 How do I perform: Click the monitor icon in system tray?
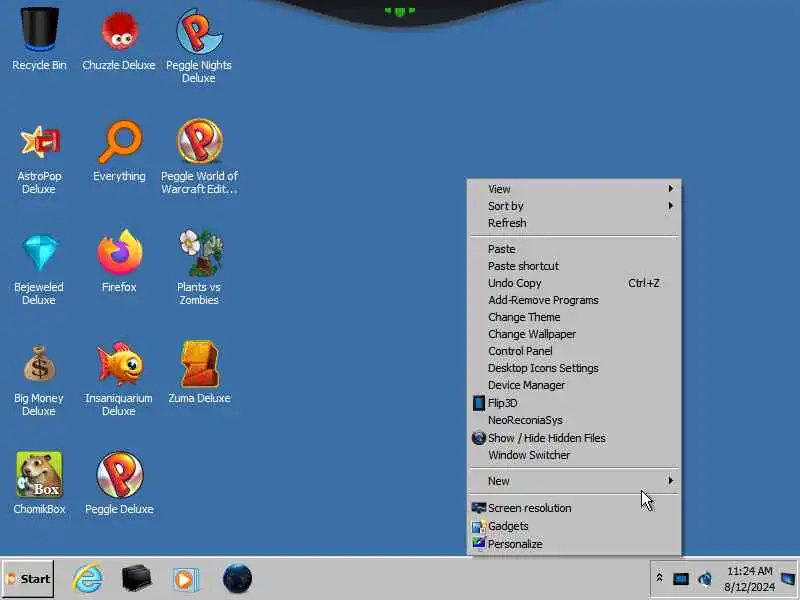(681, 579)
